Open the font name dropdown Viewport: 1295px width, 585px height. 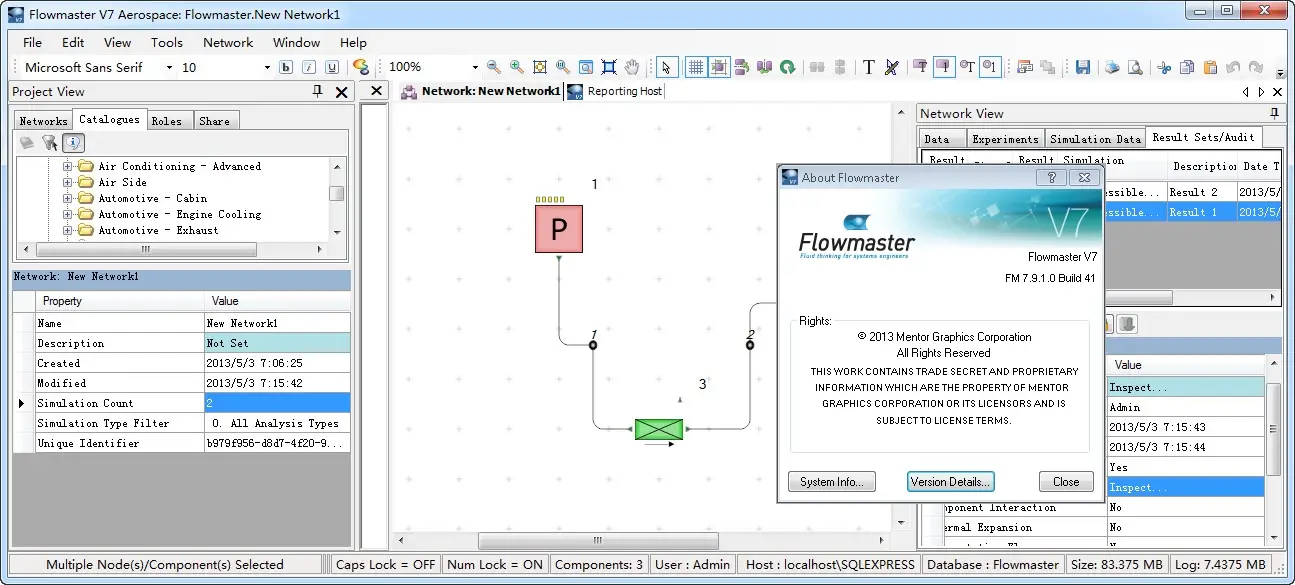pos(168,67)
